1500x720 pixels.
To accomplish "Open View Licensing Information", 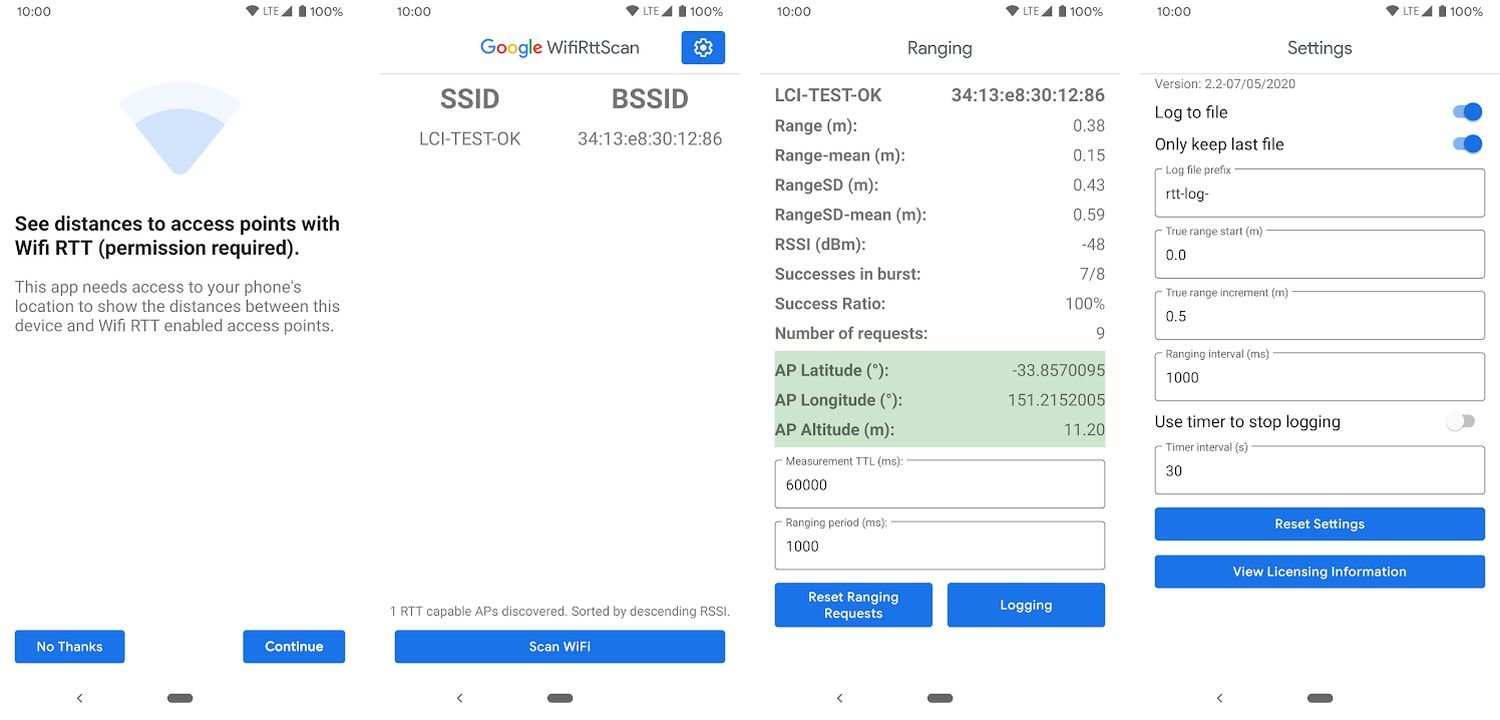I will 1319,572.
